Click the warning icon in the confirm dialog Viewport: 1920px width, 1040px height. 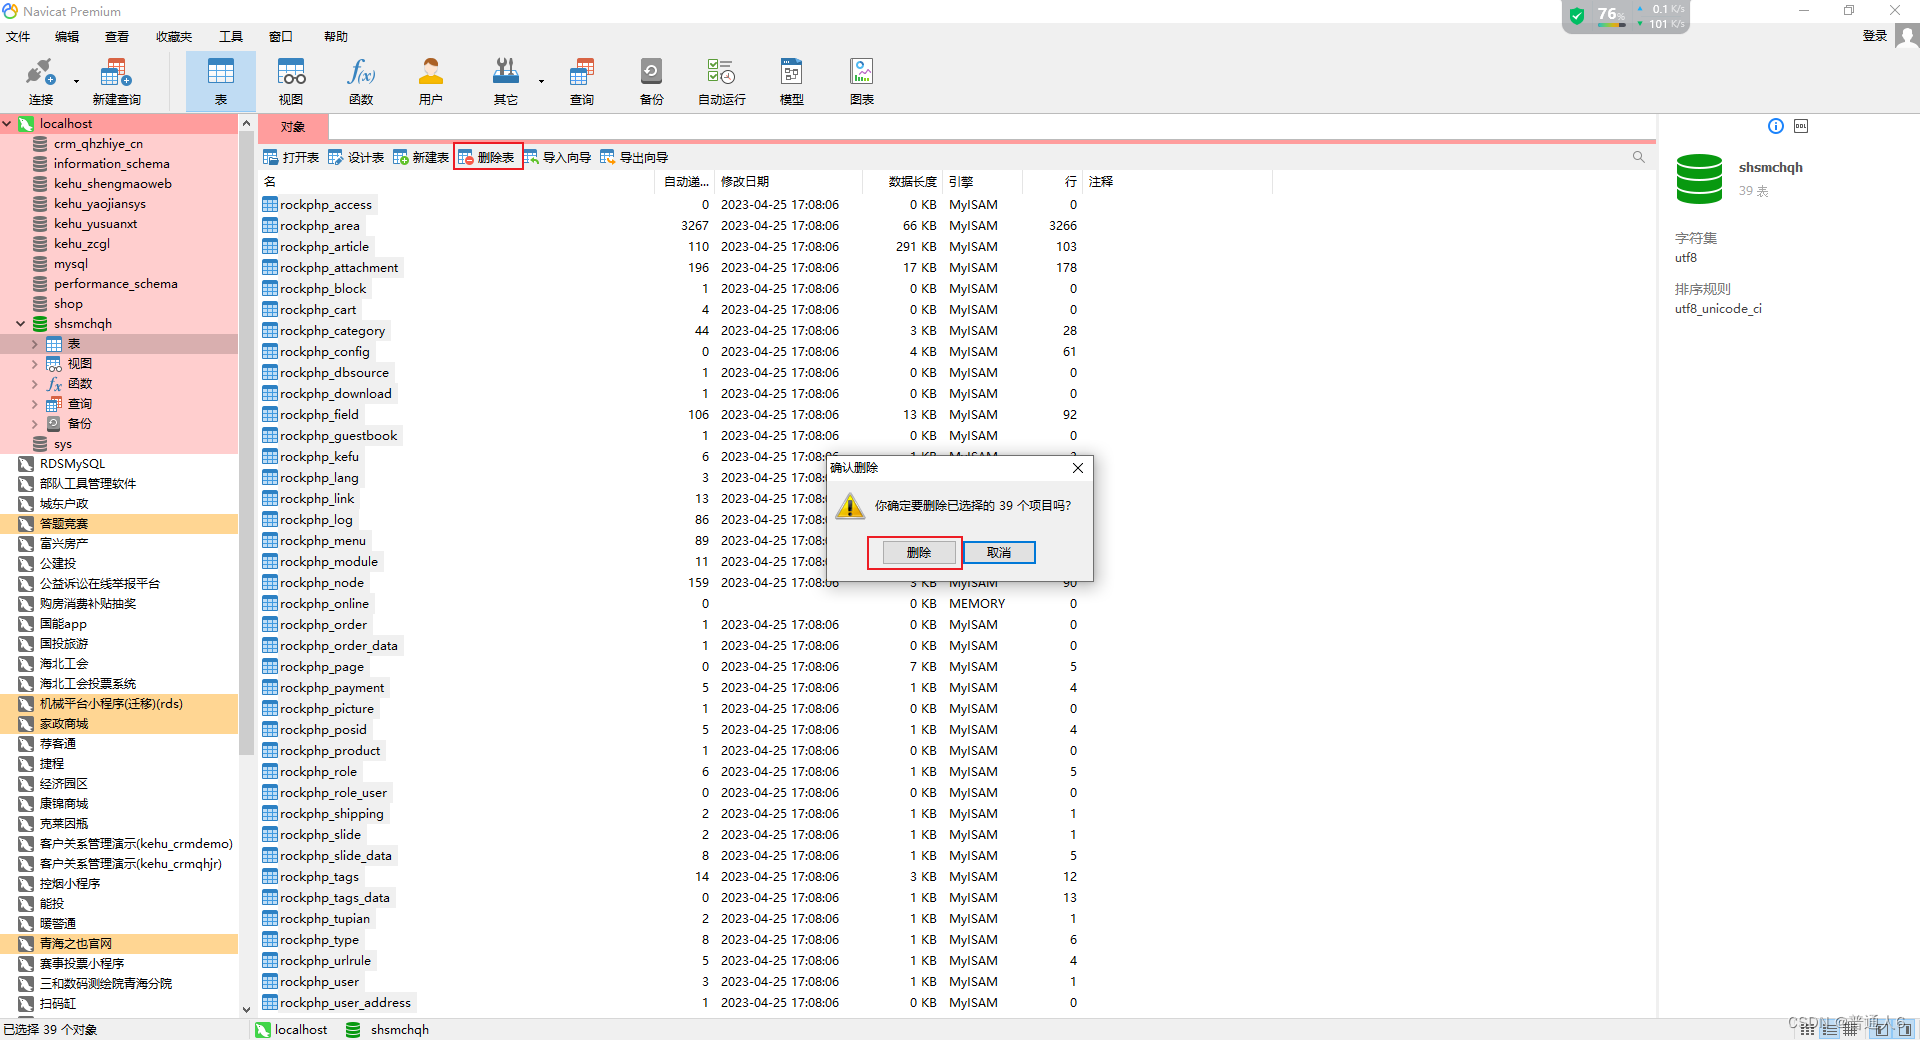click(x=850, y=506)
